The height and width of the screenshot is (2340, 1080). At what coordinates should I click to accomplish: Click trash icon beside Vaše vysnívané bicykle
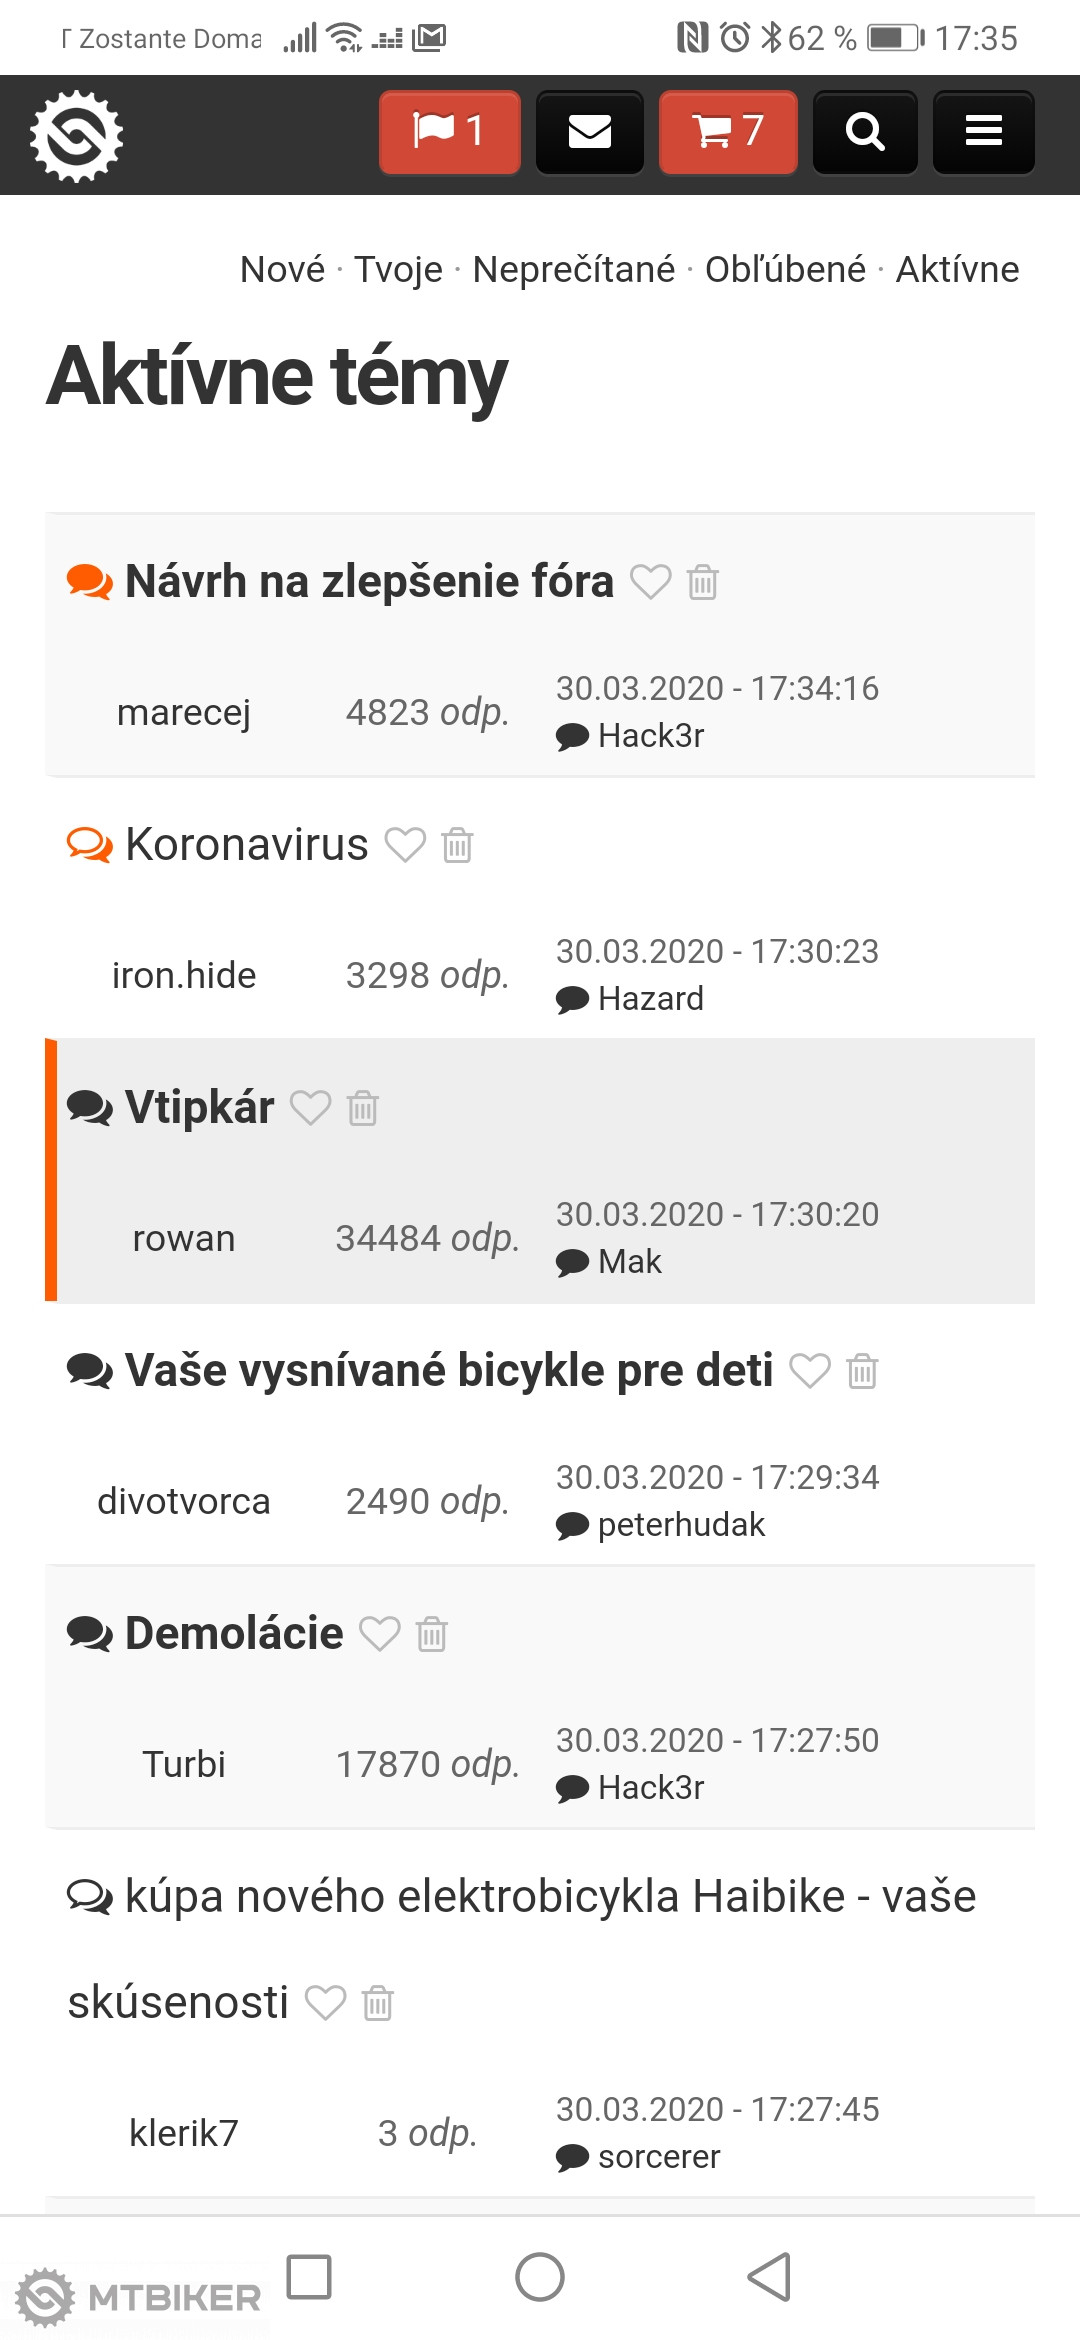862,1371
